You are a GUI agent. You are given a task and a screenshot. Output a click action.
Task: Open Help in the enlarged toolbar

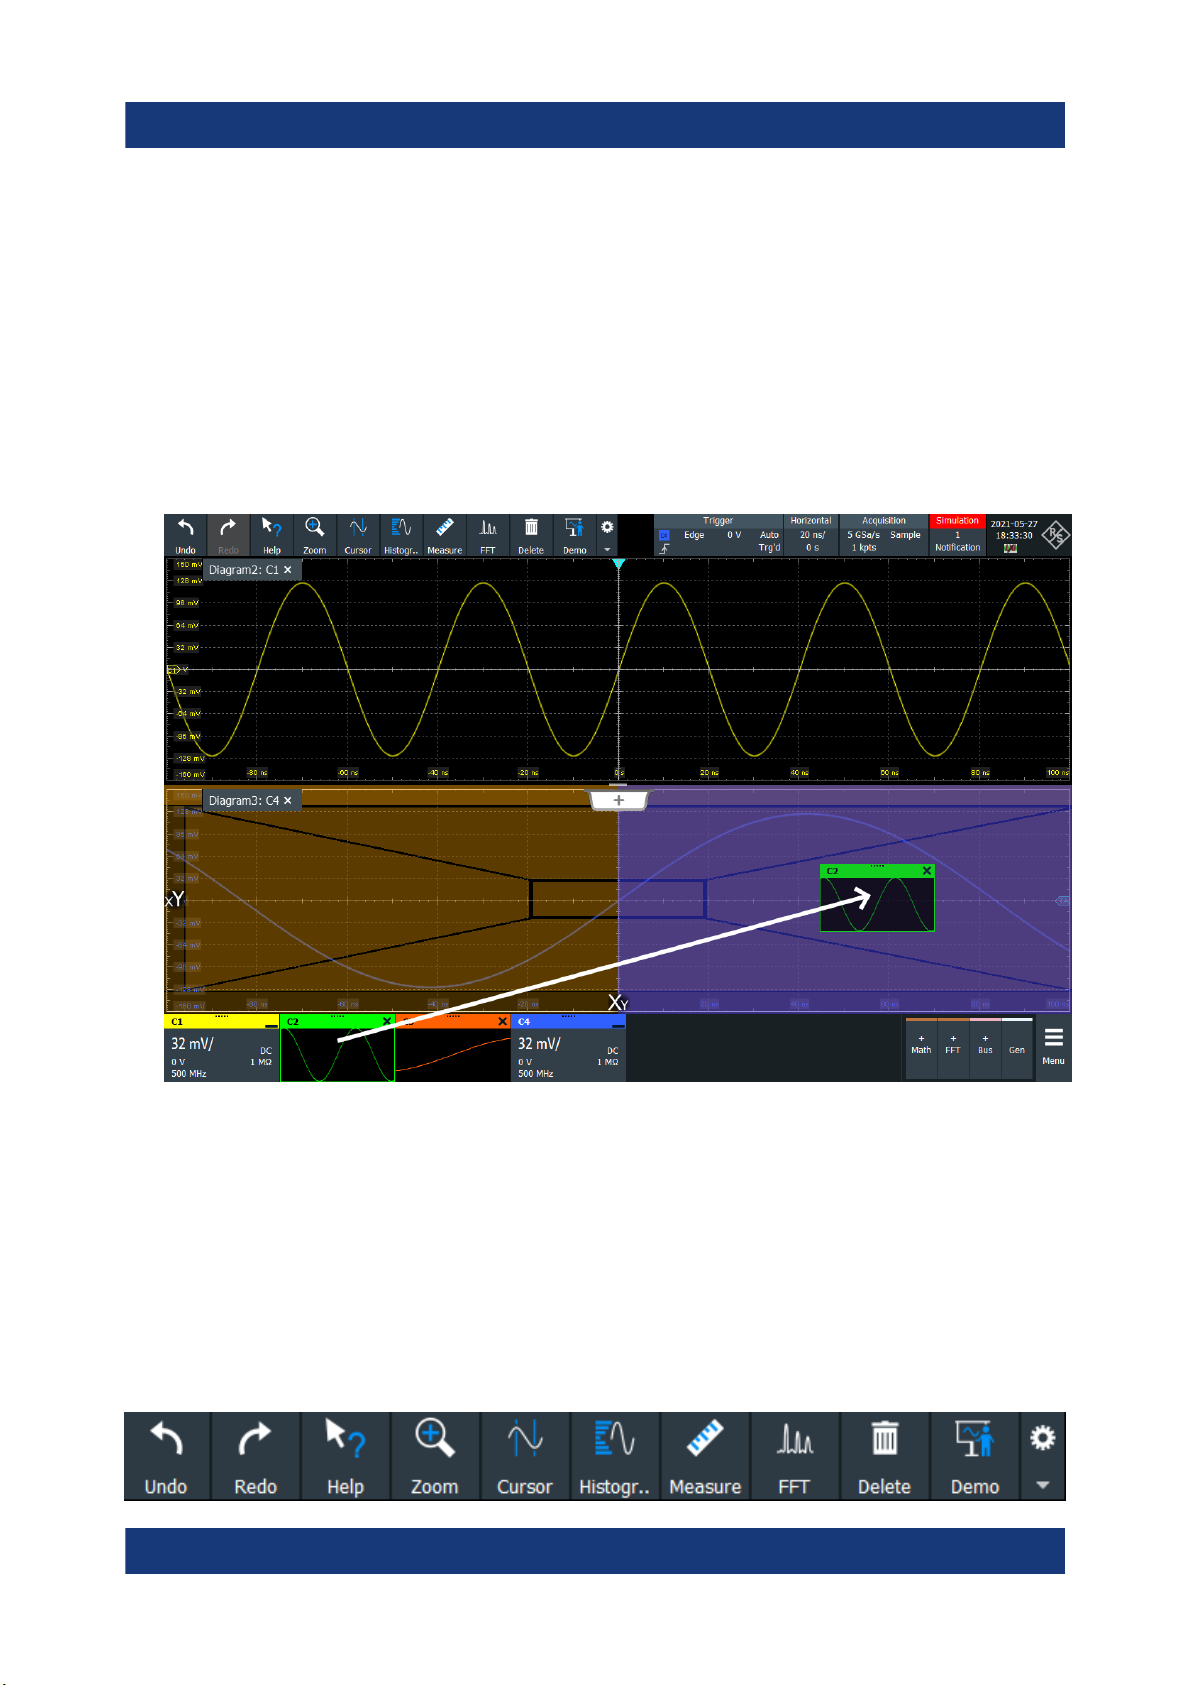[345, 1456]
